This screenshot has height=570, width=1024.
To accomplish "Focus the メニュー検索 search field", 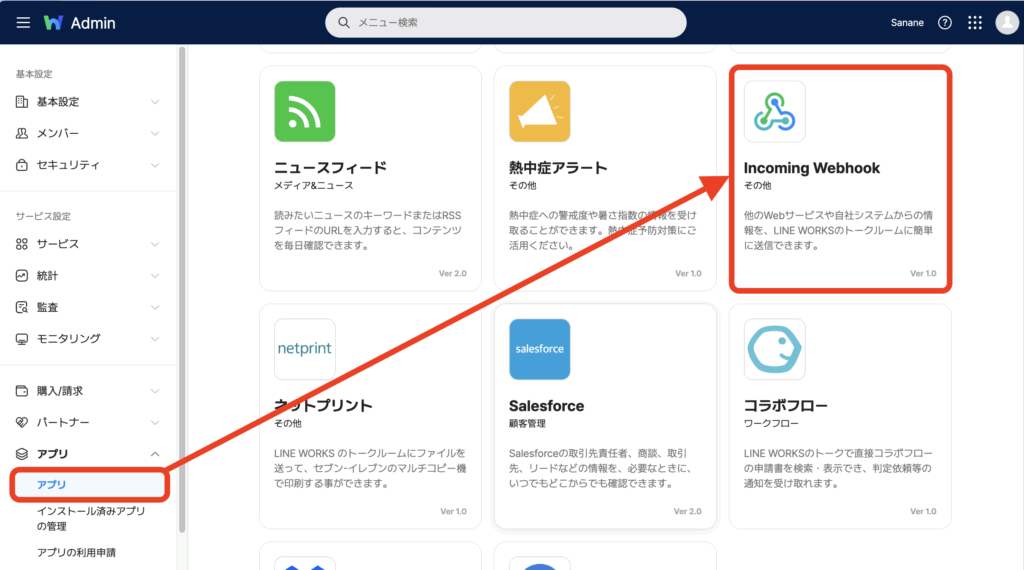I will [505, 23].
